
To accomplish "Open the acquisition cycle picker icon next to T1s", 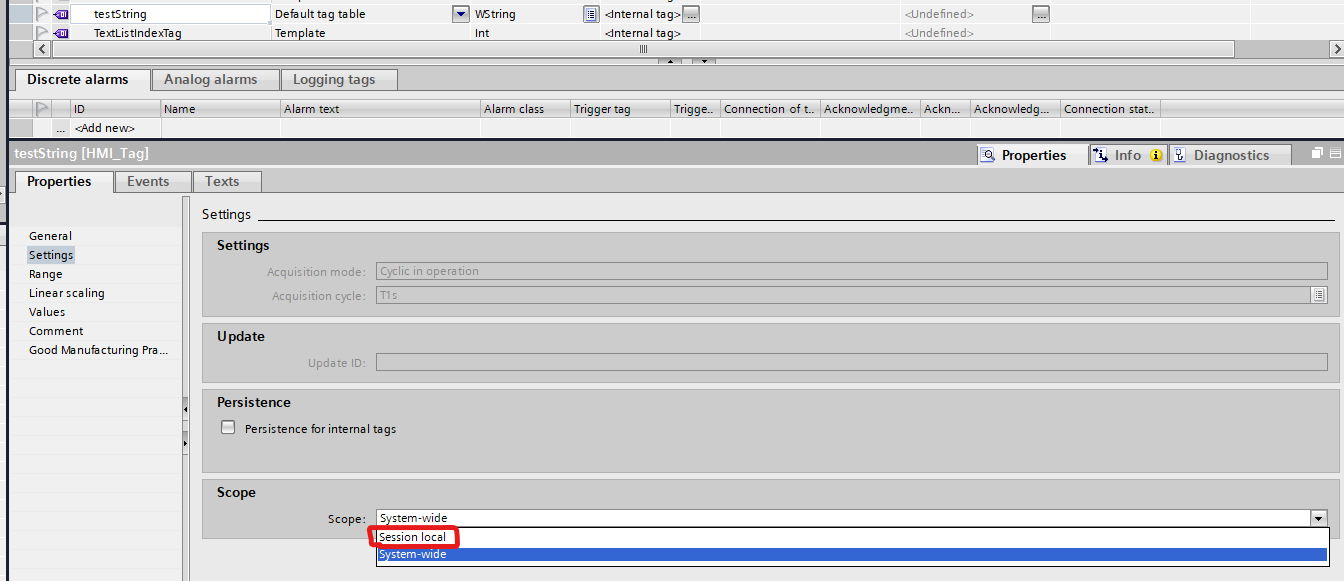I will (1319, 295).
